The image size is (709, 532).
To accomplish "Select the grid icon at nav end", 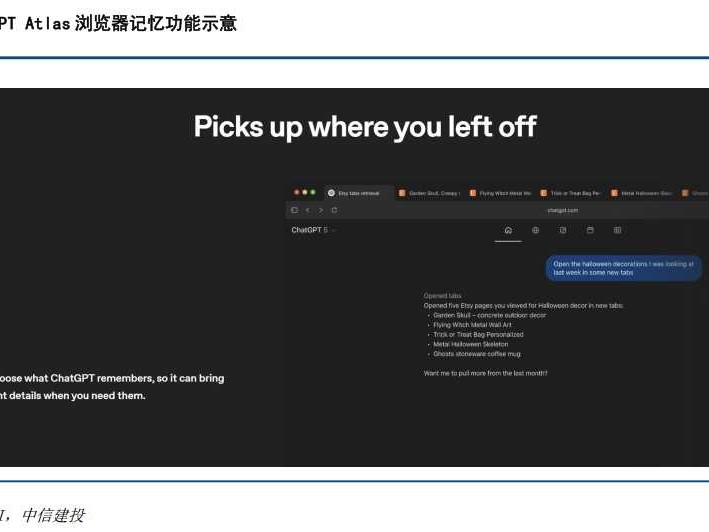I will click(617, 230).
